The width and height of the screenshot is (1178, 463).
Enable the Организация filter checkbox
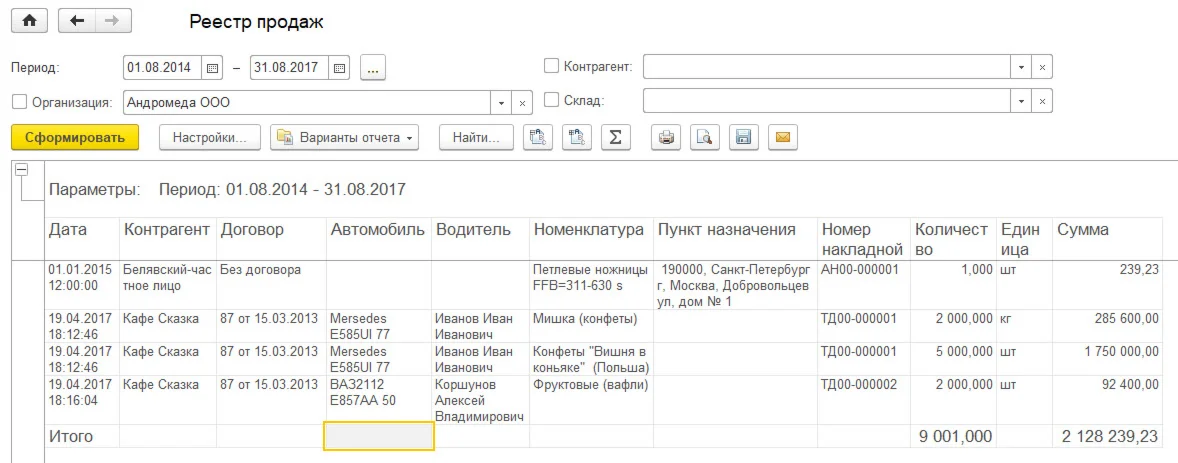click(x=20, y=101)
